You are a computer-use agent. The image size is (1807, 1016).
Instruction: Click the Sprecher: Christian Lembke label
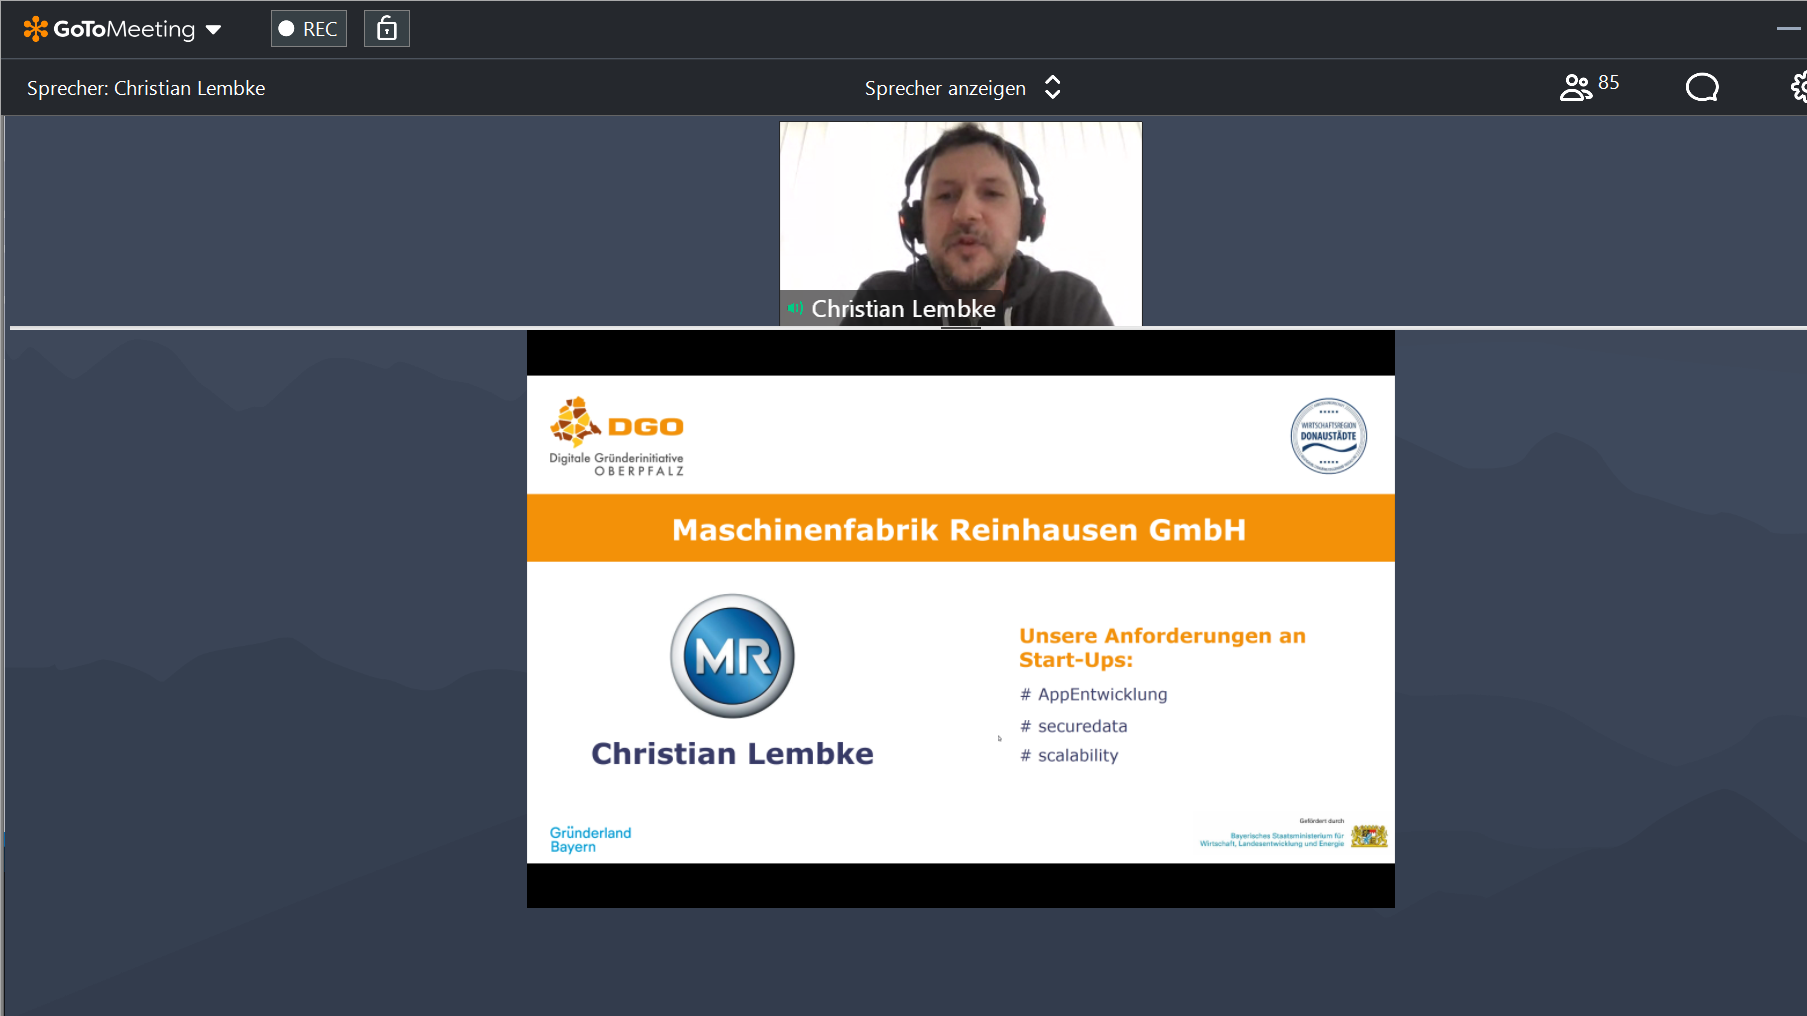click(x=146, y=88)
